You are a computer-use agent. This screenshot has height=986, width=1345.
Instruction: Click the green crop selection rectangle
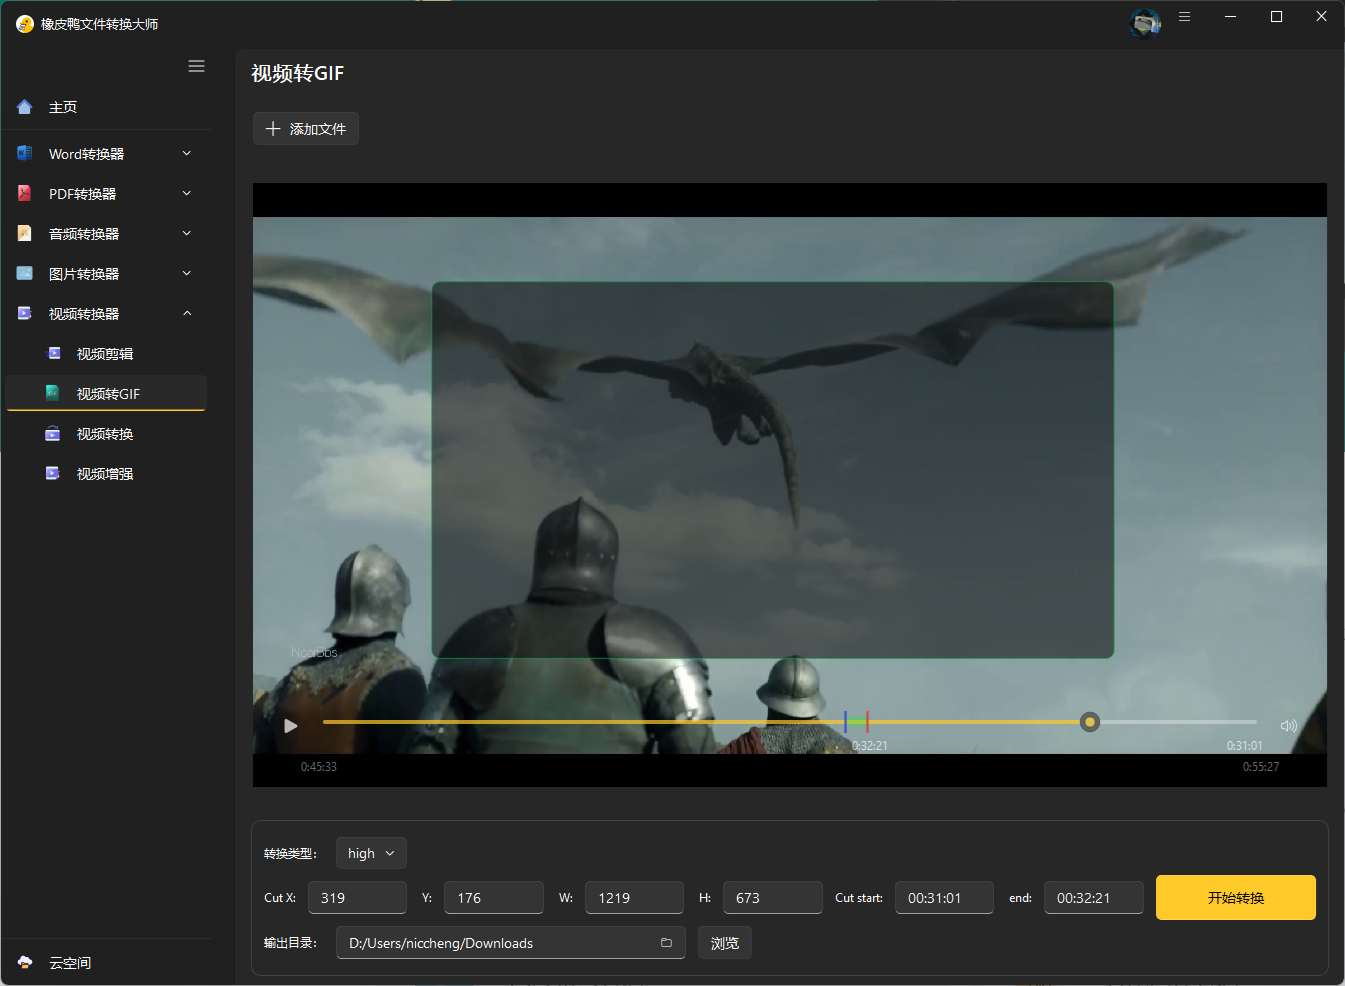(773, 470)
